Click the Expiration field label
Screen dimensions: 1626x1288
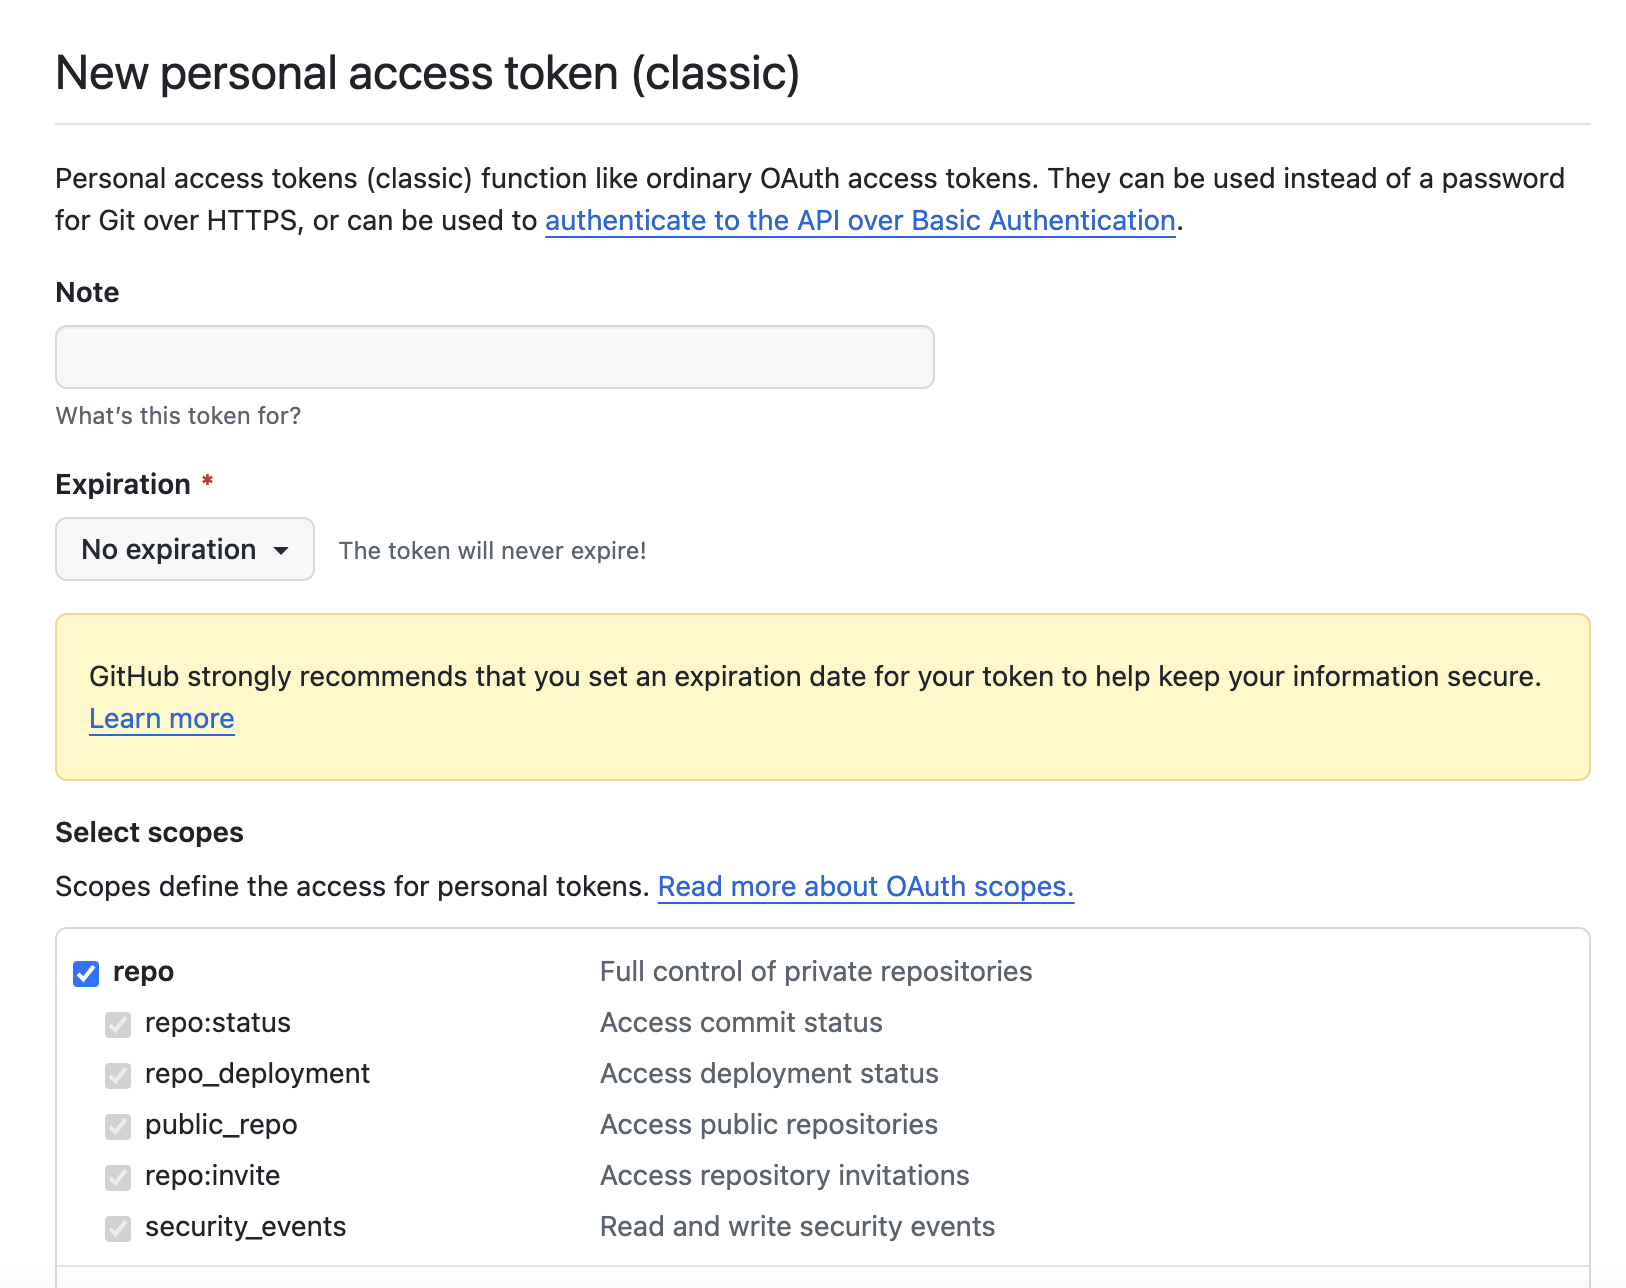[123, 484]
